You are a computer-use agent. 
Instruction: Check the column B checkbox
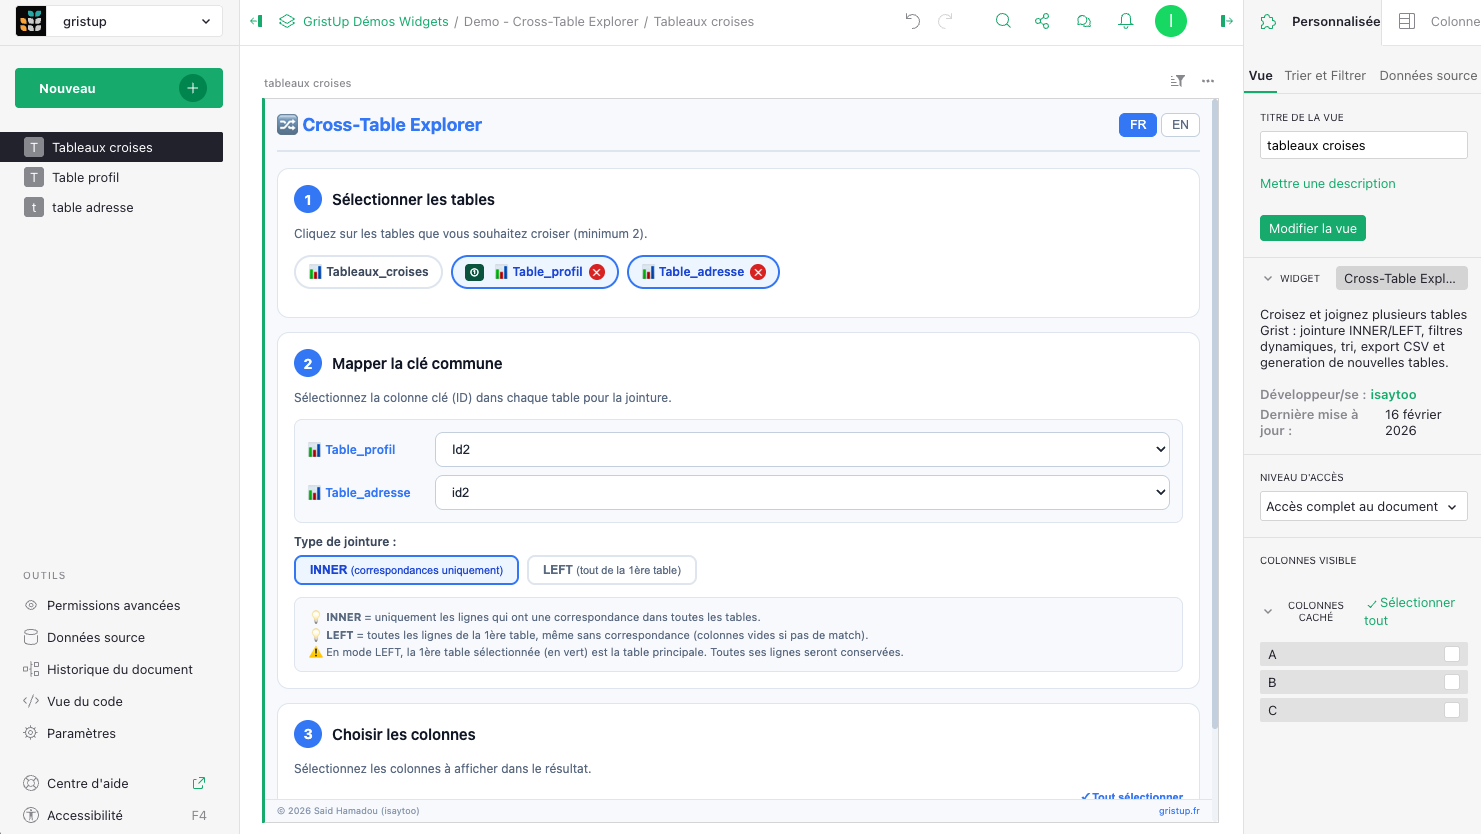(1452, 682)
